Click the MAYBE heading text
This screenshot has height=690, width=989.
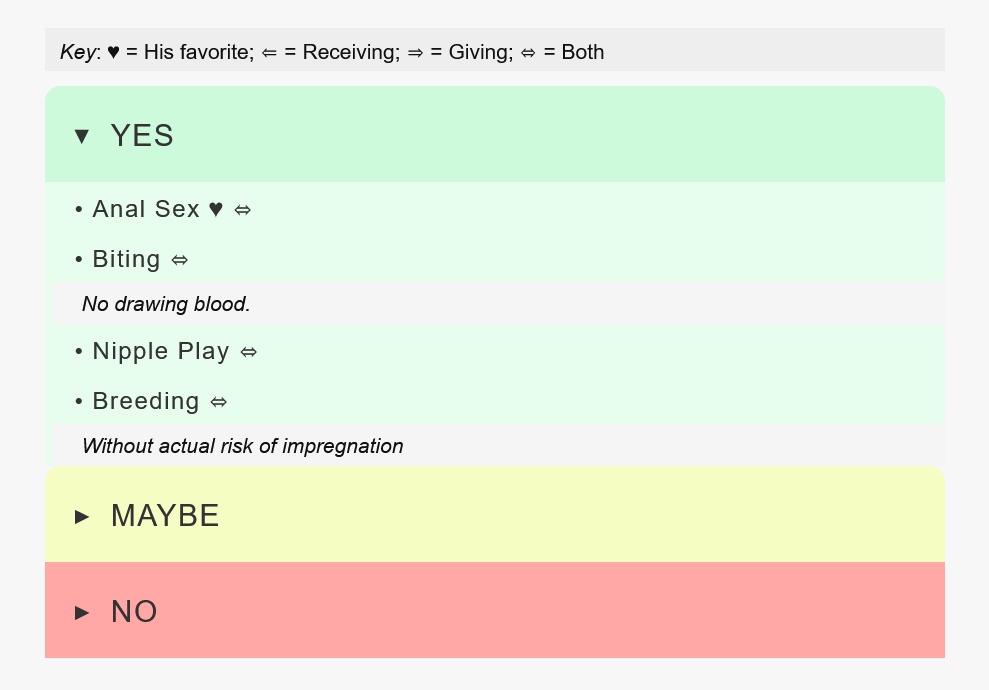click(x=165, y=516)
